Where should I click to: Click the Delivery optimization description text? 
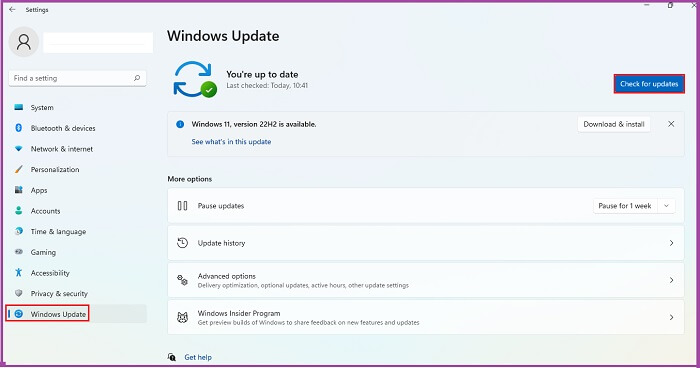303,285
